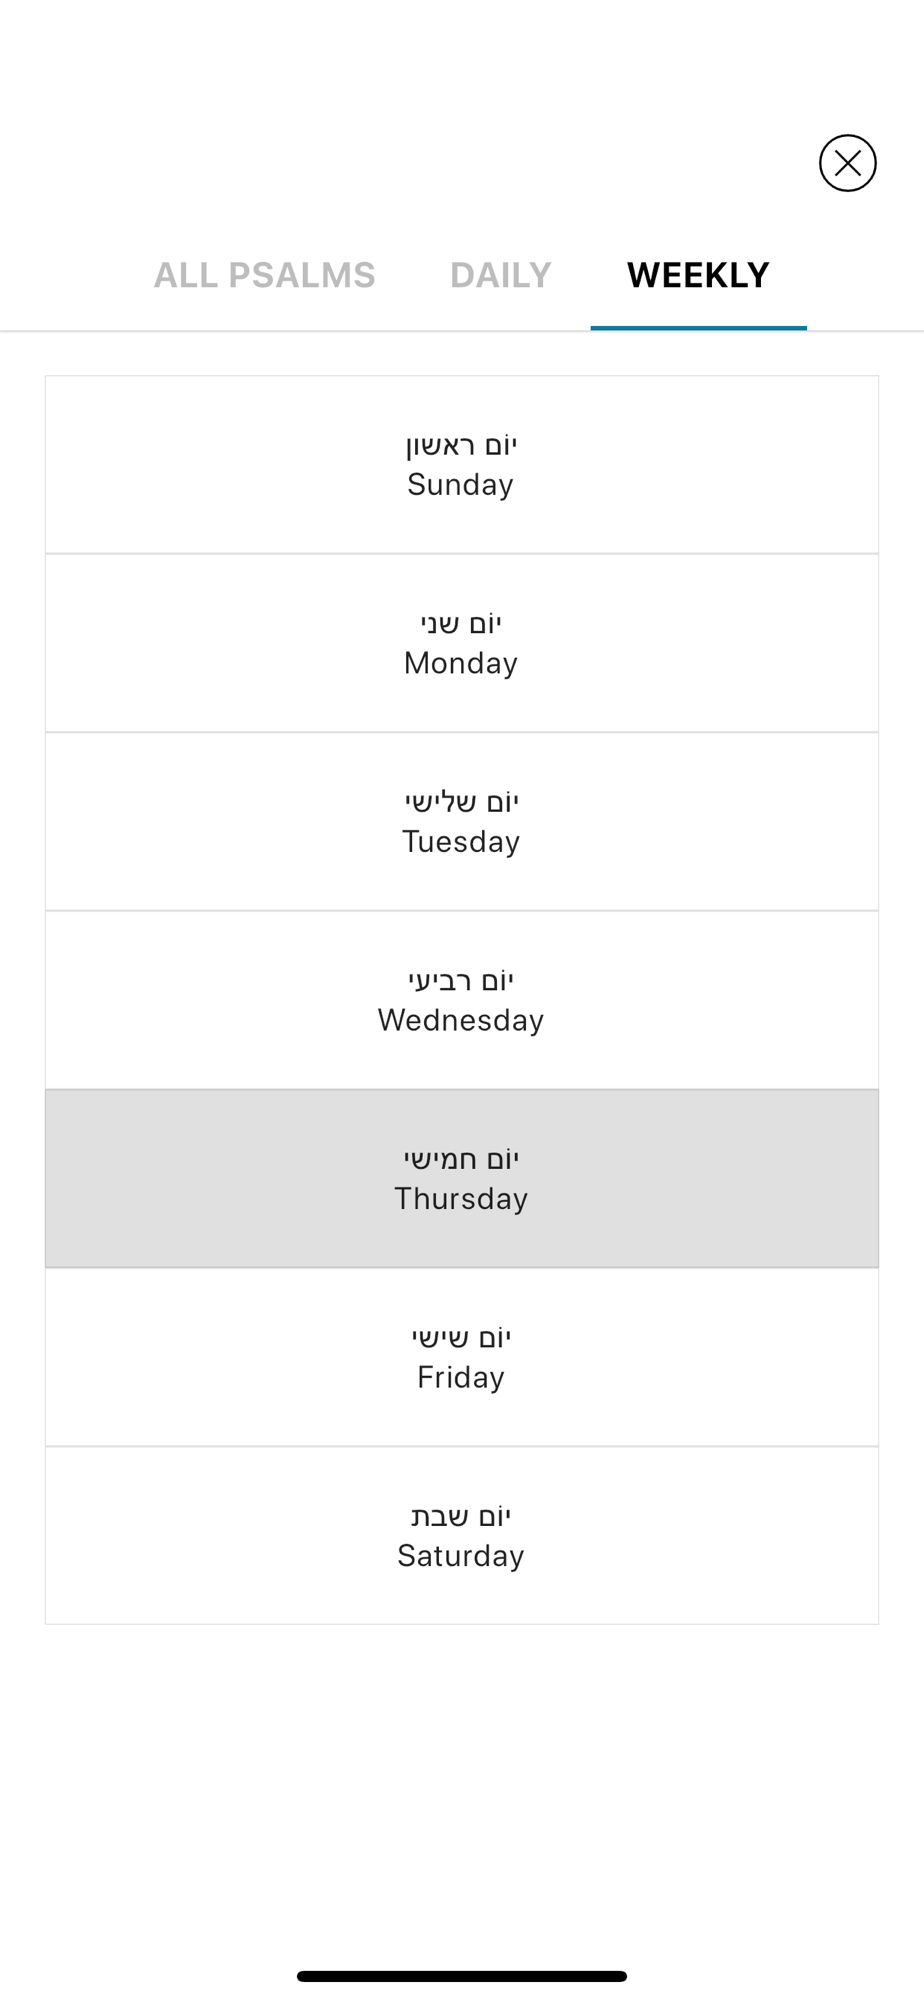Open the Sunday psalms entry
The height and width of the screenshot is (2000, 924).
coord(462,465)
